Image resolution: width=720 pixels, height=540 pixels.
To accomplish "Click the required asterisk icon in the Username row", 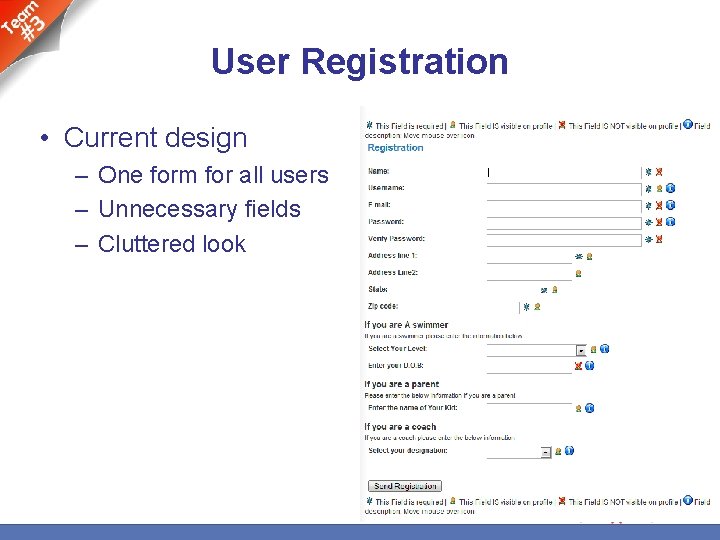I will [x=648, y=189].
